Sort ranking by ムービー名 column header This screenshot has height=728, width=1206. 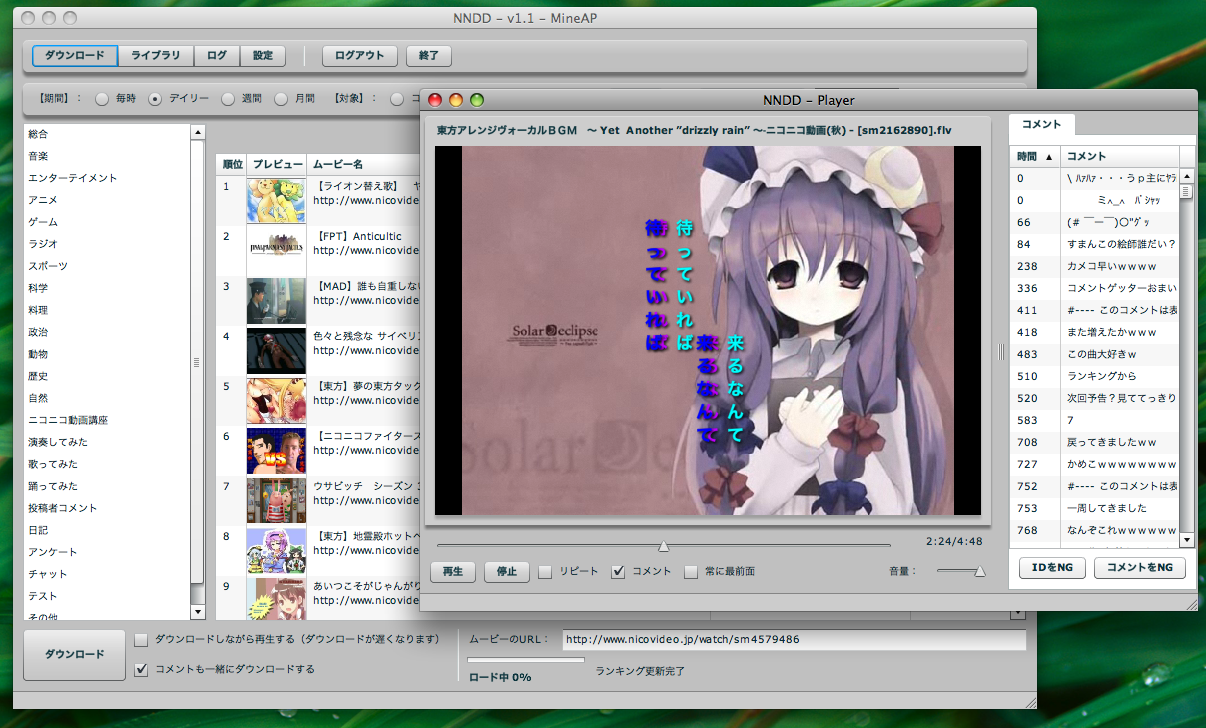coord(363,163)
